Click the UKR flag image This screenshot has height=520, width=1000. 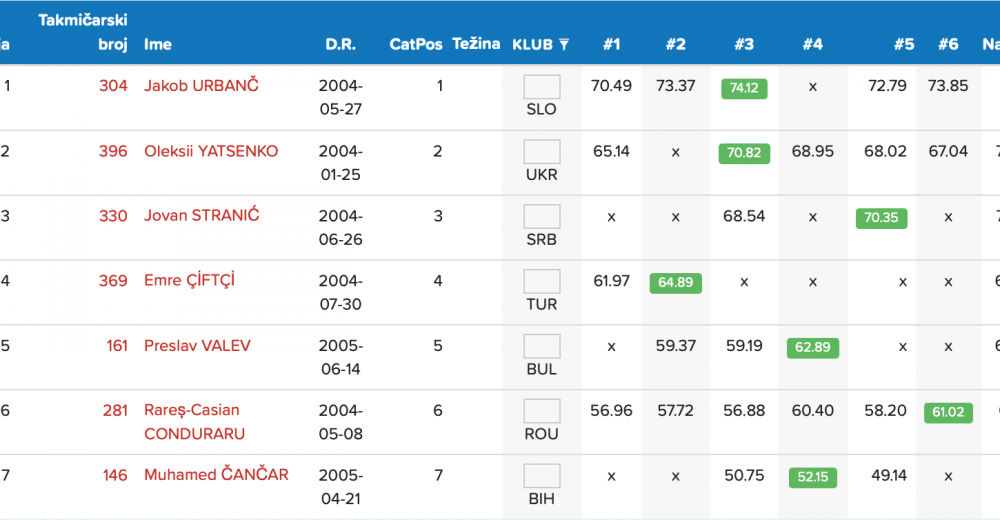click(x=542, y=152)
